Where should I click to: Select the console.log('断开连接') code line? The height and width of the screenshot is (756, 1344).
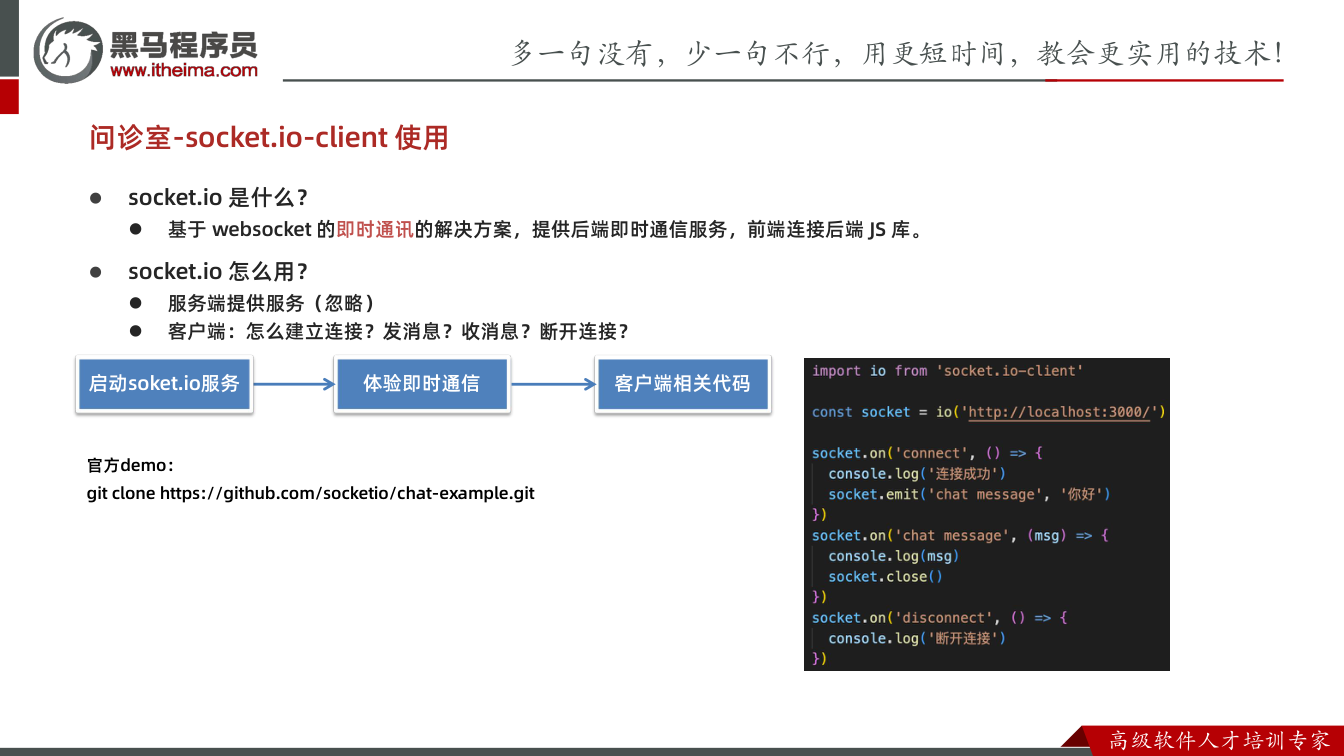click(x=917, y=638)
